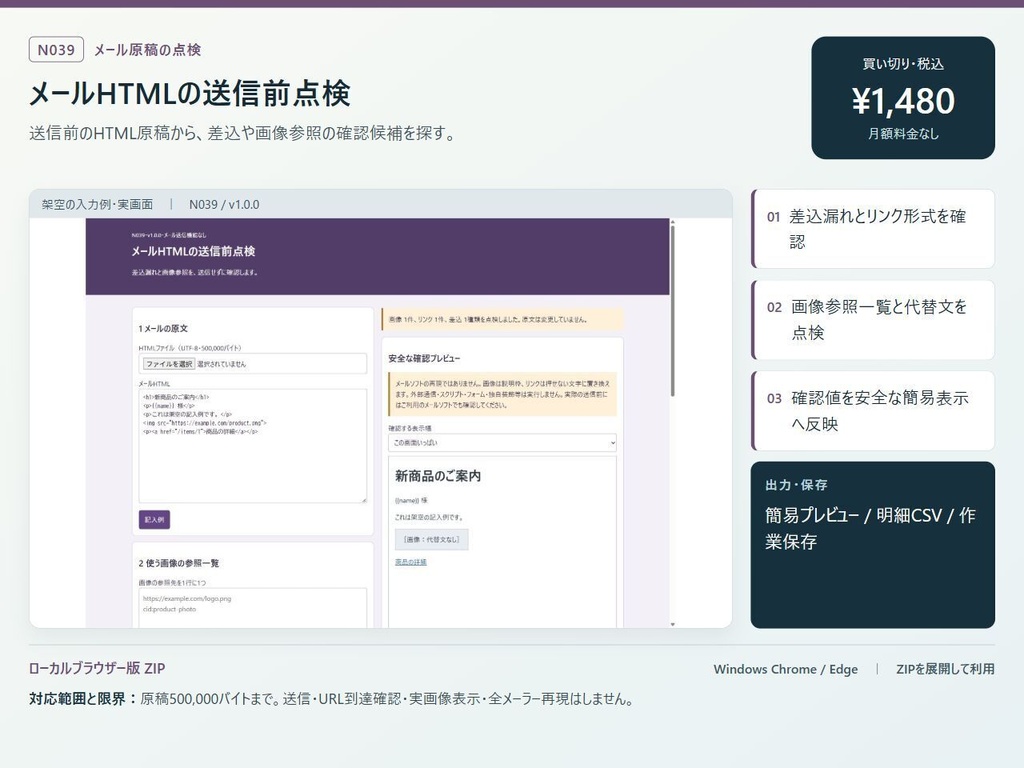Screen dimensions: 1024x768
Task: Click the large メールHTMLの送信前点検 page title
Action: (190, 93)
